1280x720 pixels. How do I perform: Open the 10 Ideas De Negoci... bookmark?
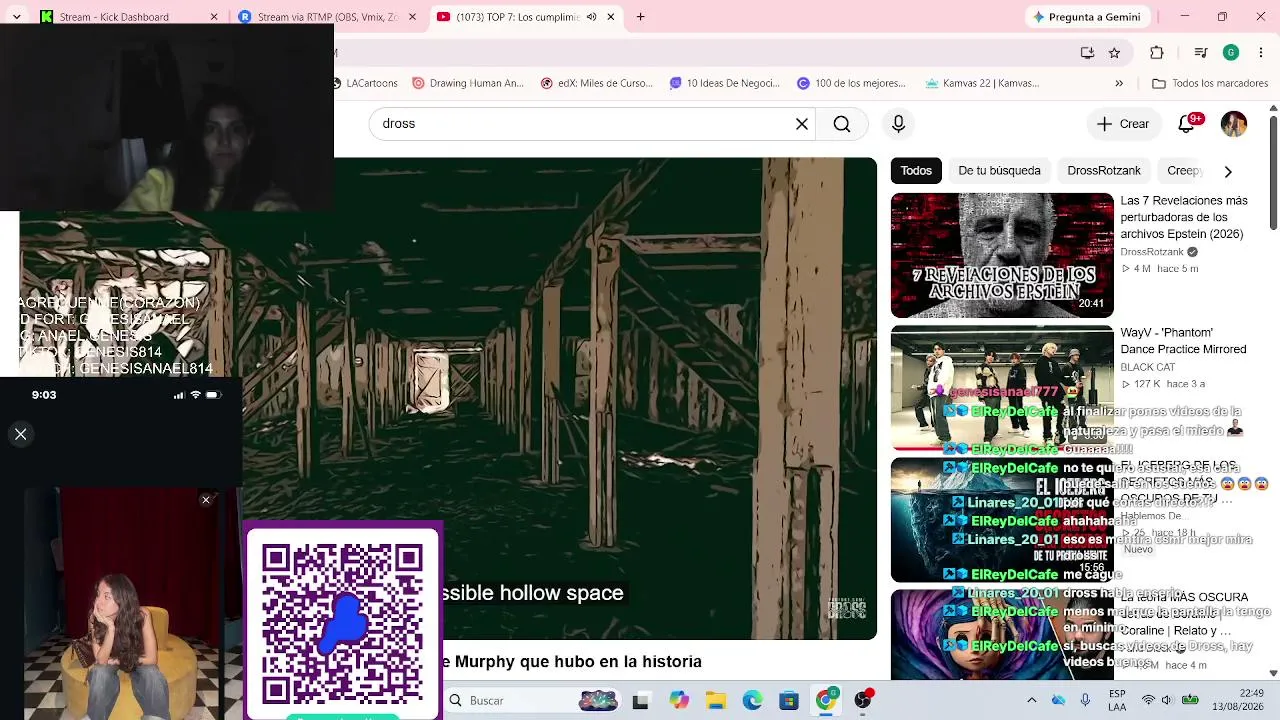click(725, 83)
